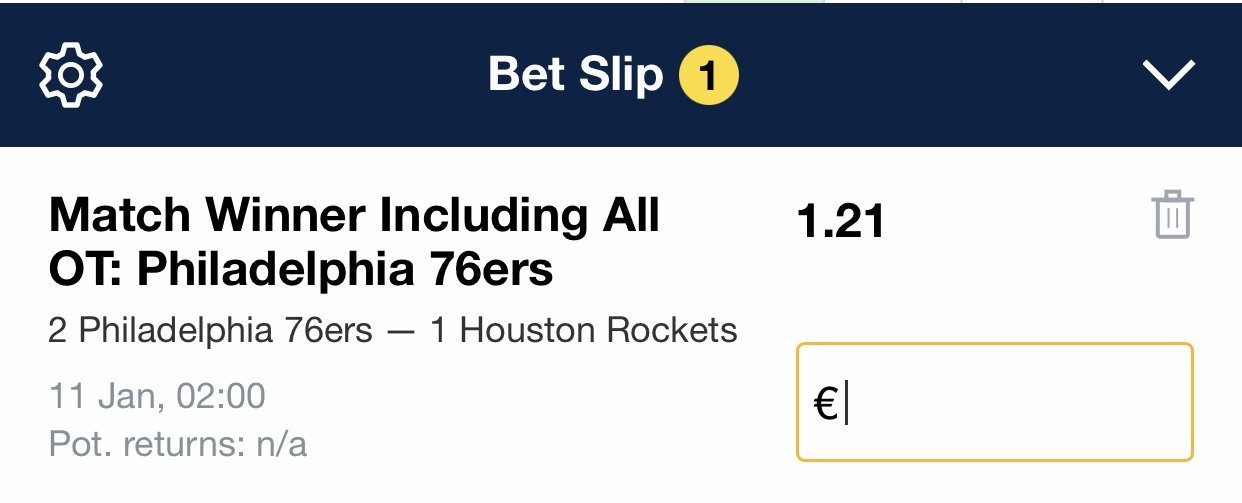Click the 11 Jan, 02:00 match time
Viewport: 1242px width, 503px height.
coord(157,397)
